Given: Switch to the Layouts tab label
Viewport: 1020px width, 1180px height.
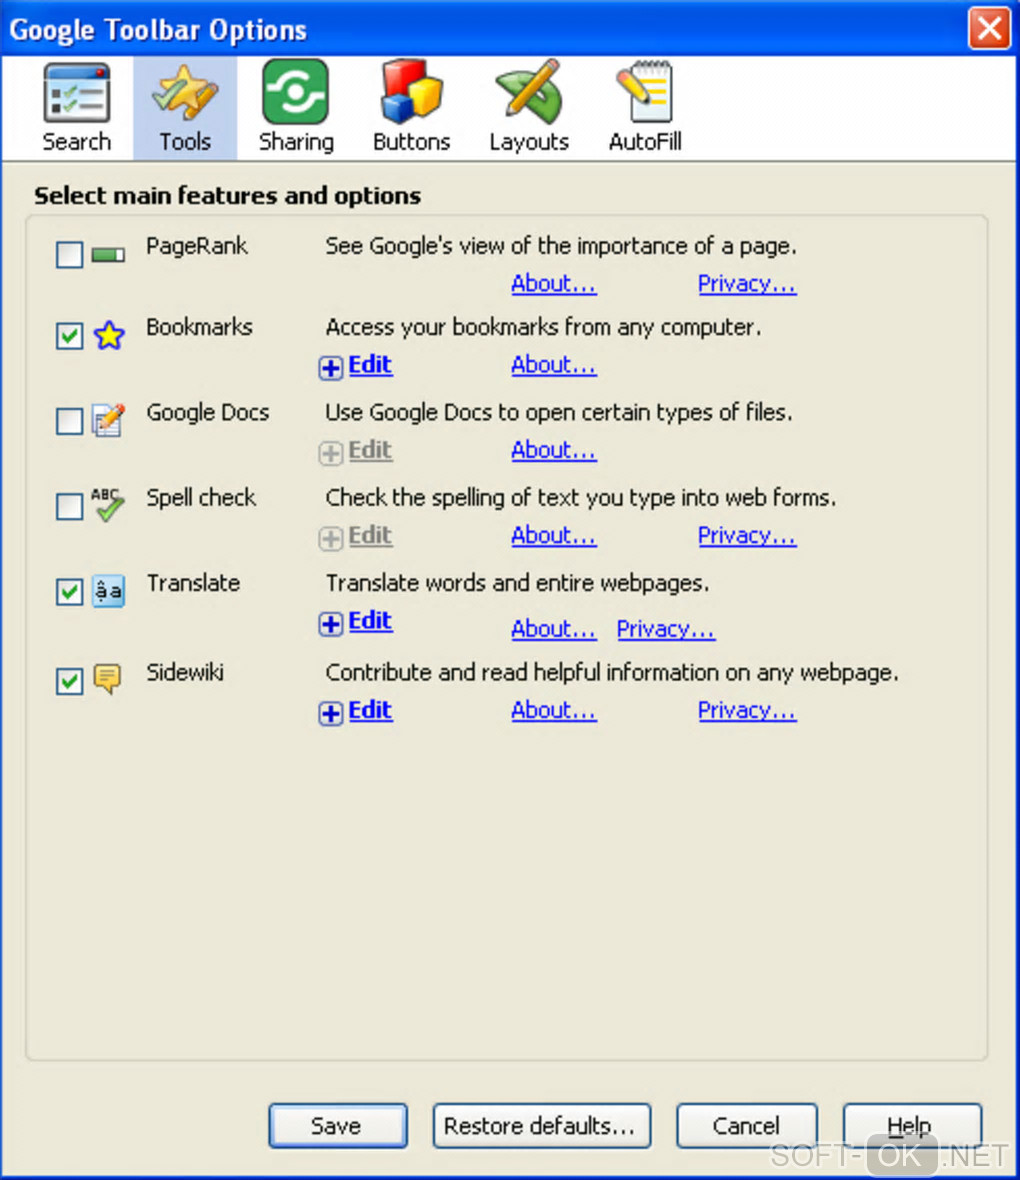Looking at the screenshot, I should click(528, 142).
